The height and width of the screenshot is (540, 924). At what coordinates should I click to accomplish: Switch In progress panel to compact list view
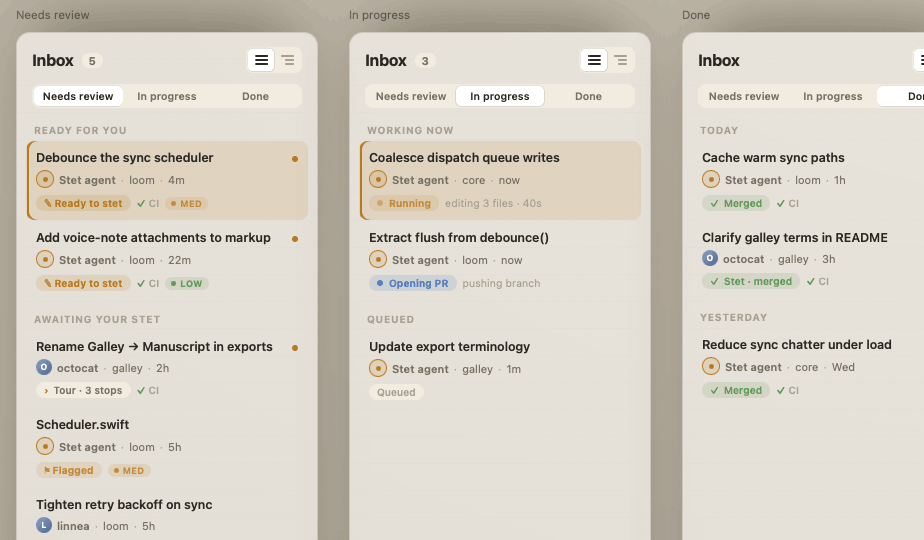coord(621,60)
